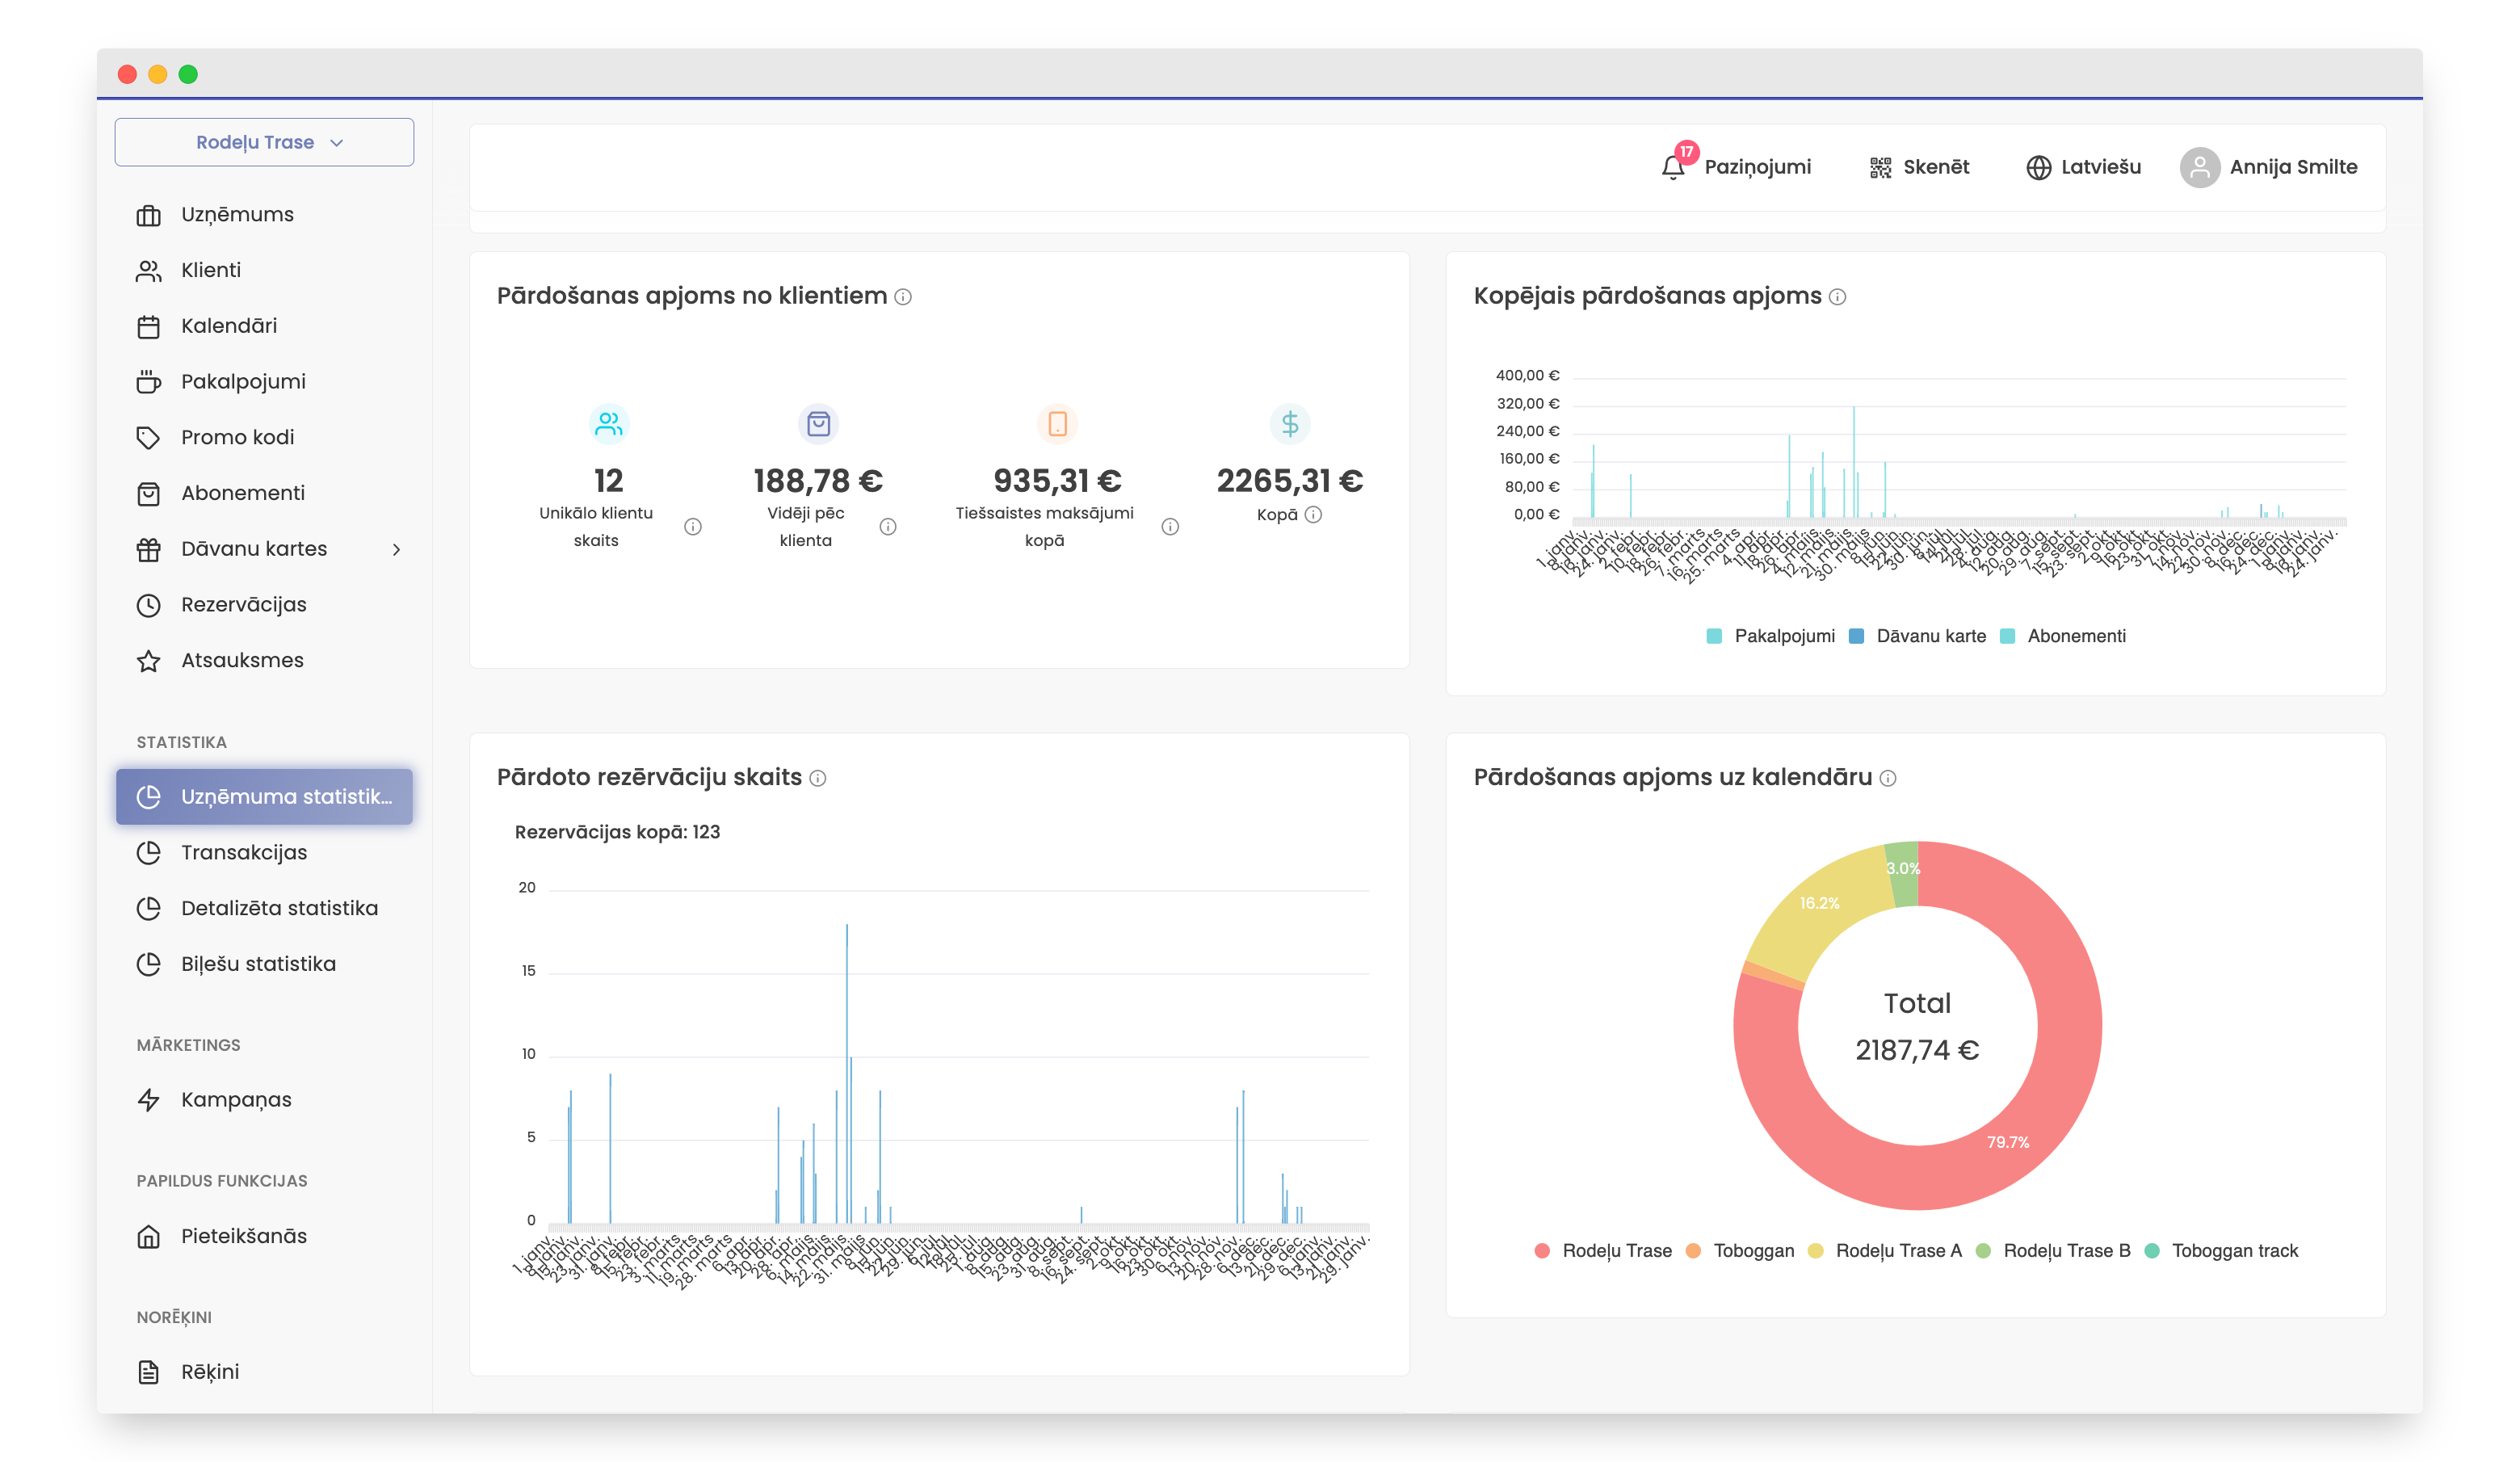The image size is (2520, 1462).
Task: Expand the Dāvanu kartes submenu chevron
Action: click(397, 549)
